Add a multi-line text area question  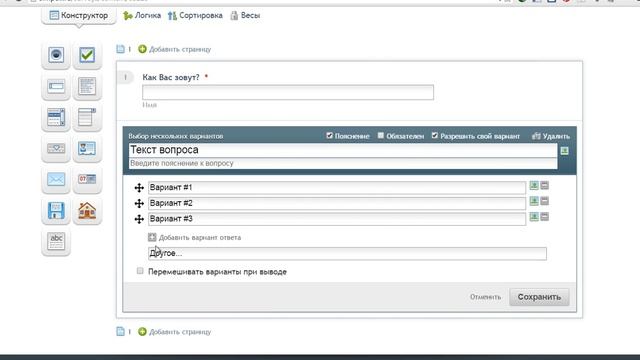click(x=87, y=87)
